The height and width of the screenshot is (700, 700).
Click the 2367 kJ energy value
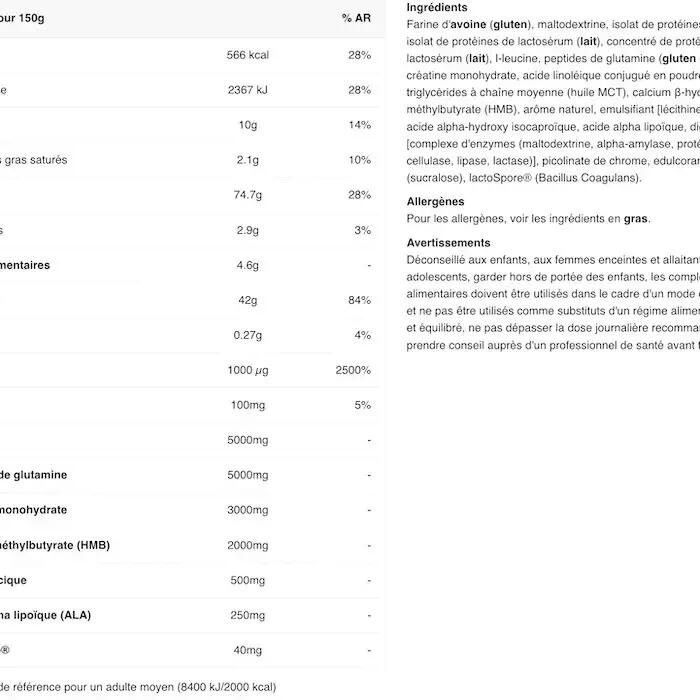tap(248, 90)
